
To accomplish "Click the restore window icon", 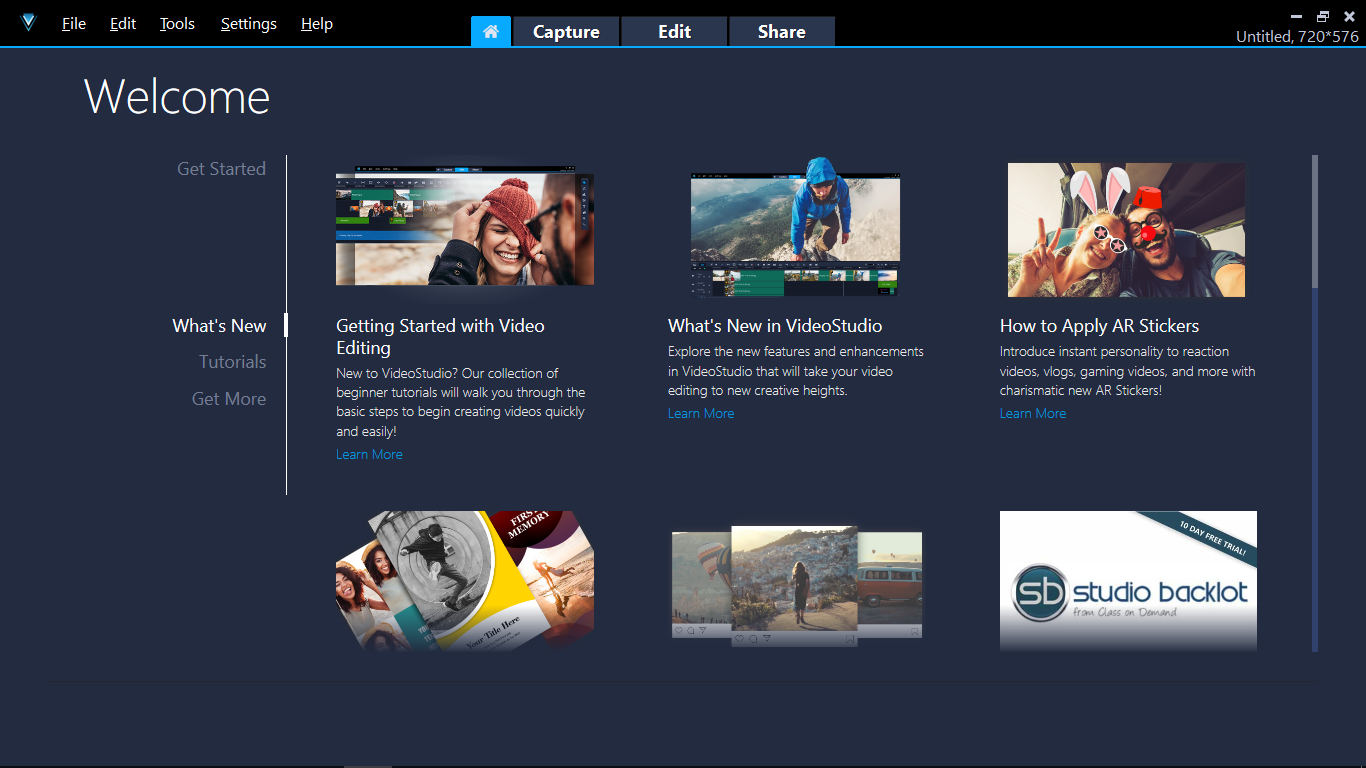I will 1323,17.
